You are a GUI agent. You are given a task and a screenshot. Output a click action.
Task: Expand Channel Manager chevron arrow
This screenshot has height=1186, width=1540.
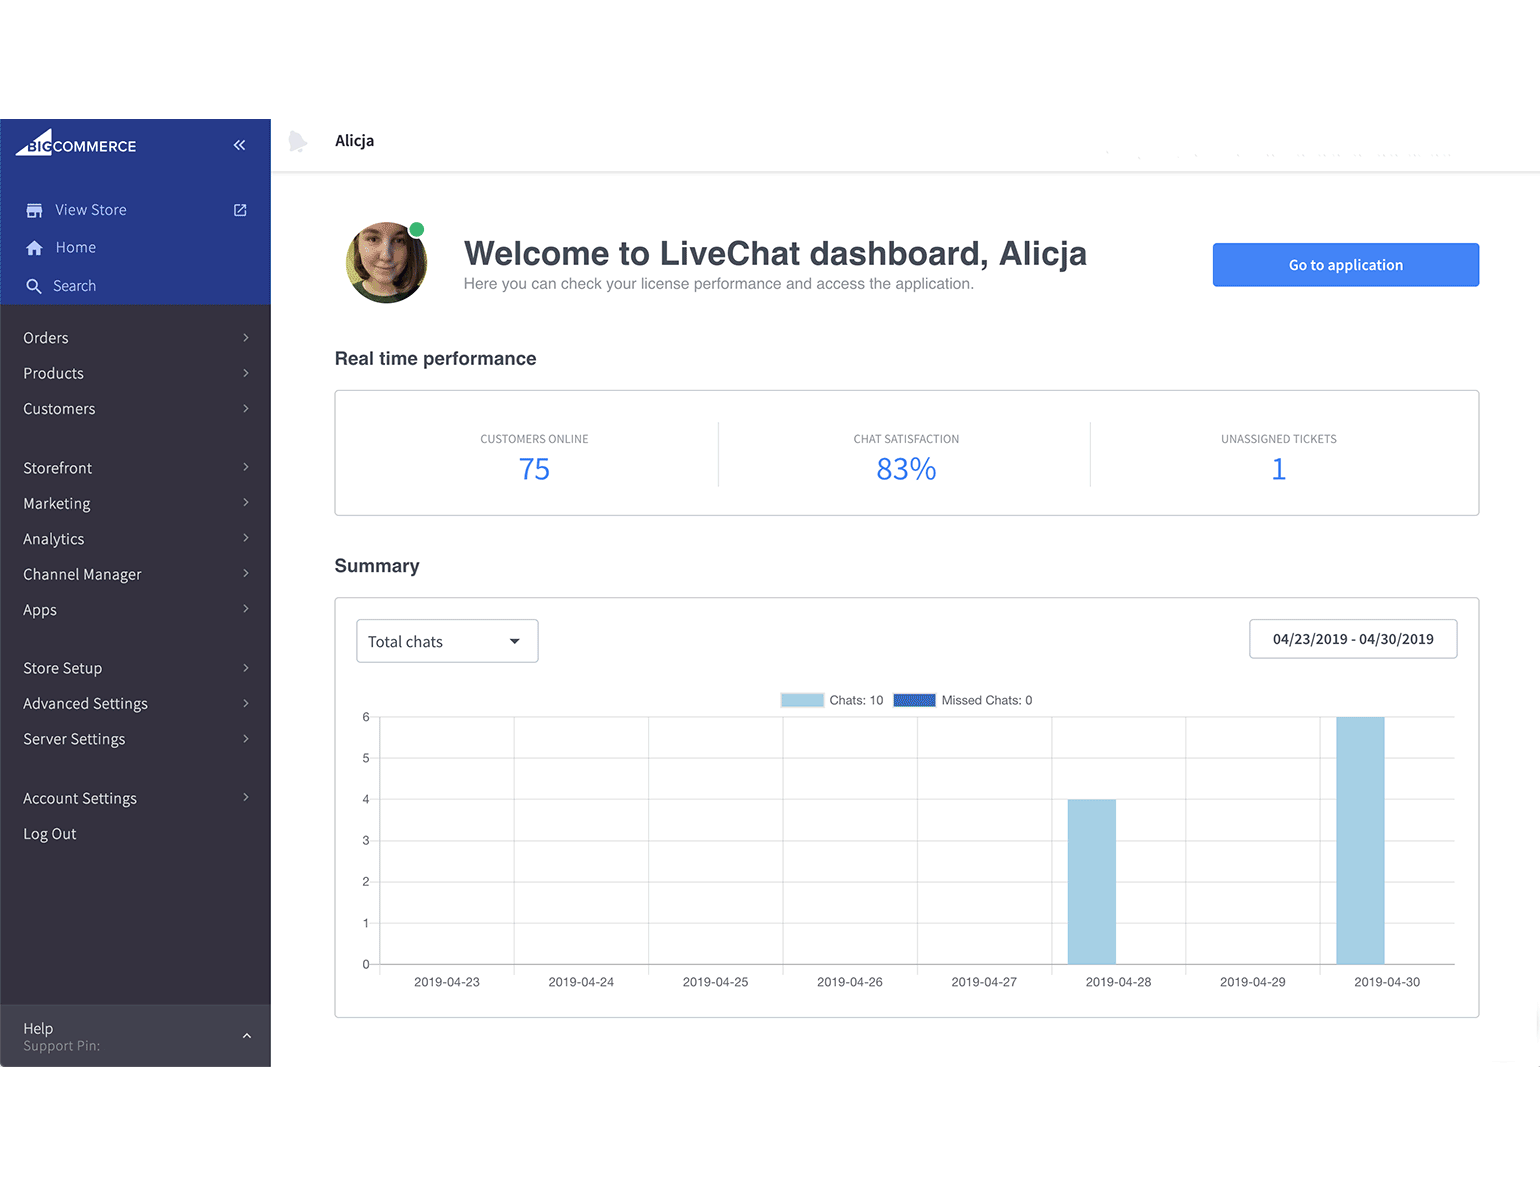click(x=246, y=573)
